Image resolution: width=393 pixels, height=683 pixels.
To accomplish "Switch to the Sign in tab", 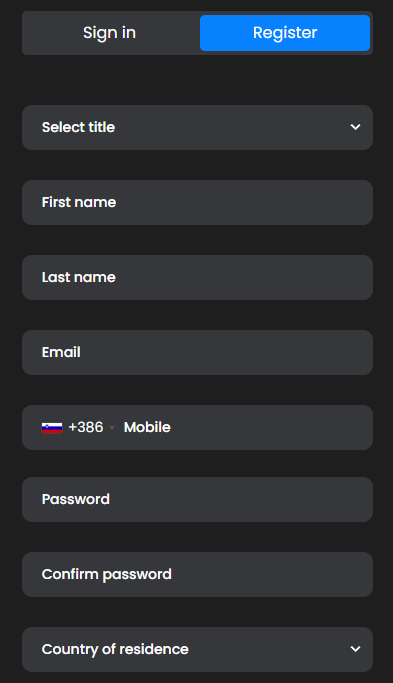I will pyautogui.click(x=109, y=33).
